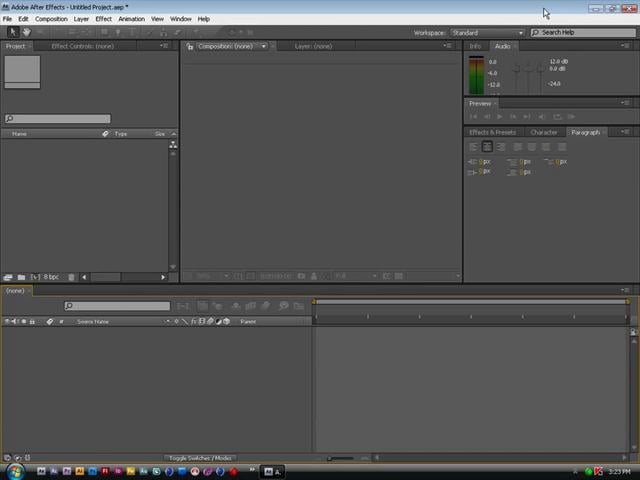Open the Composition (none) dropdown arrow
The height and width of the screenshot is (480, 640).
(x=264, y=46)
